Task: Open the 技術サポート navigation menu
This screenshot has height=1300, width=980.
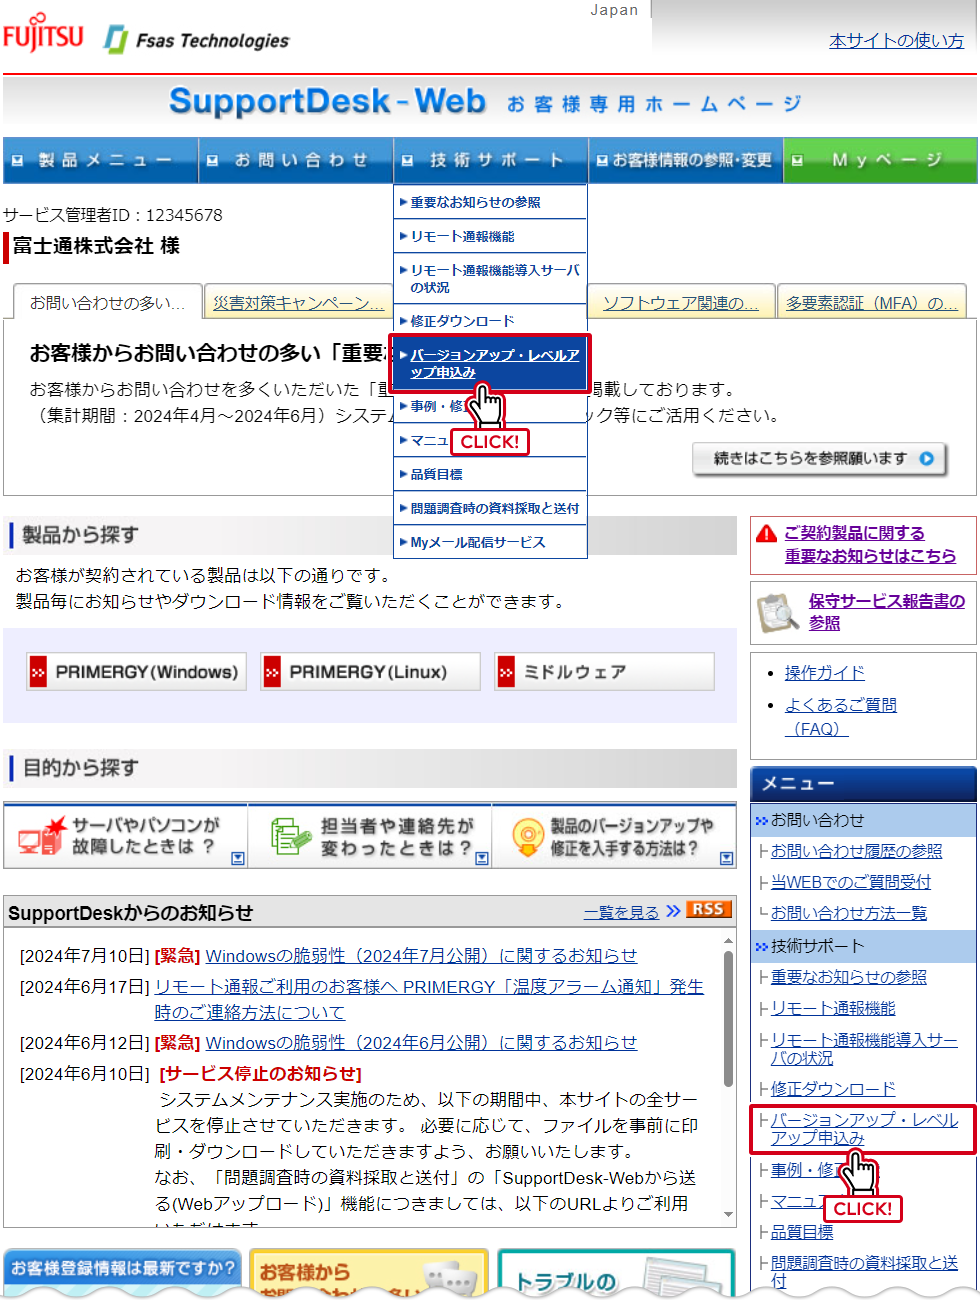Action: [x=491, y=160]
